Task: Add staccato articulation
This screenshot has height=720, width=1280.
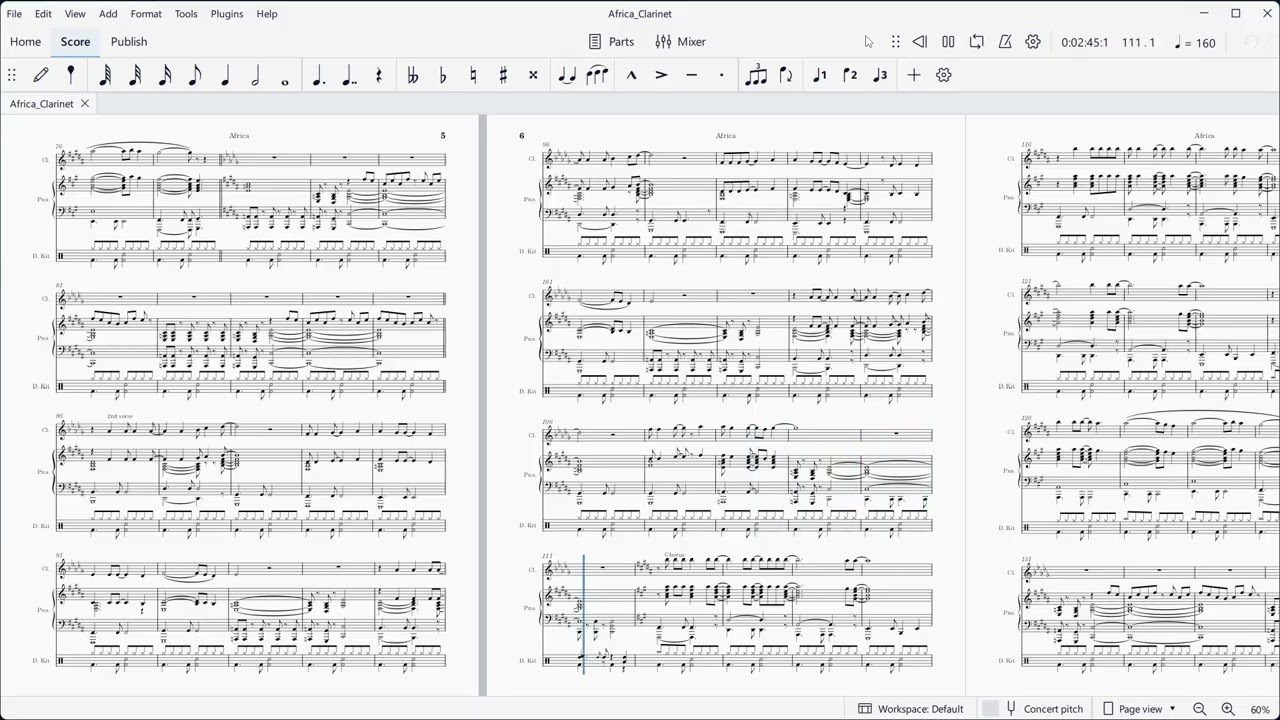Action: point(721,75)
